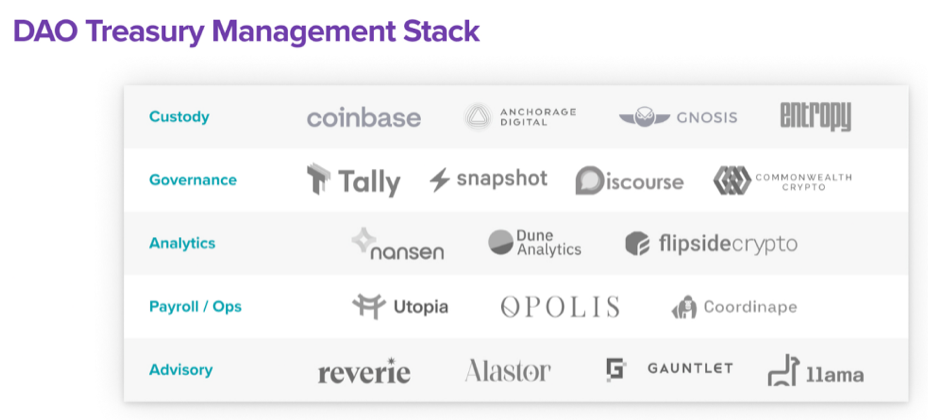Click the Nansen logo

click(x=398, y=244)
